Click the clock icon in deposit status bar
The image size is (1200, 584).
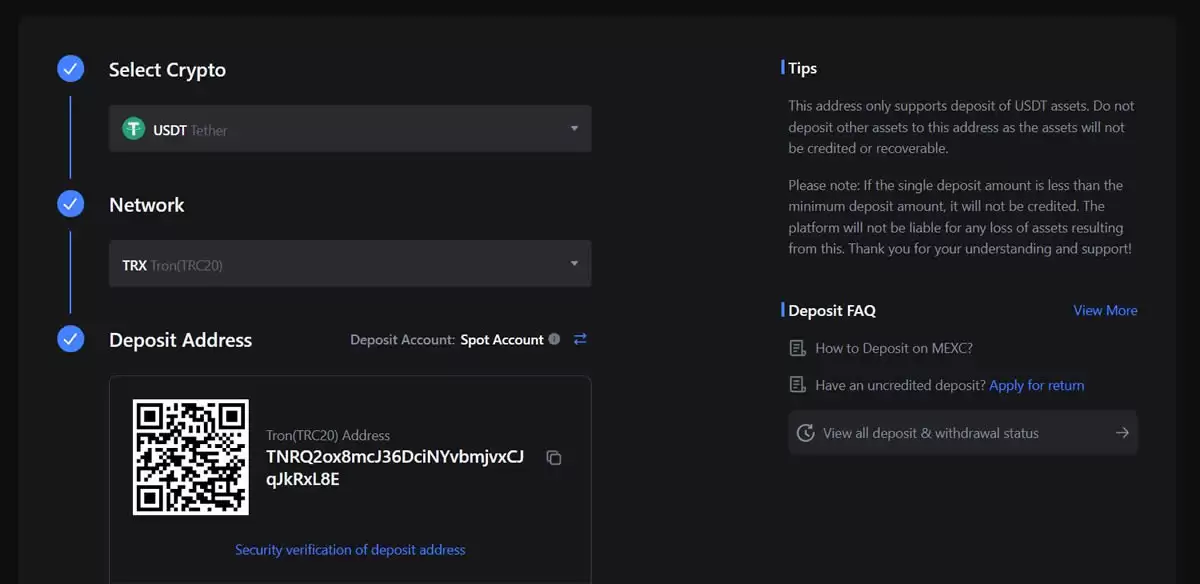[805, 433]
